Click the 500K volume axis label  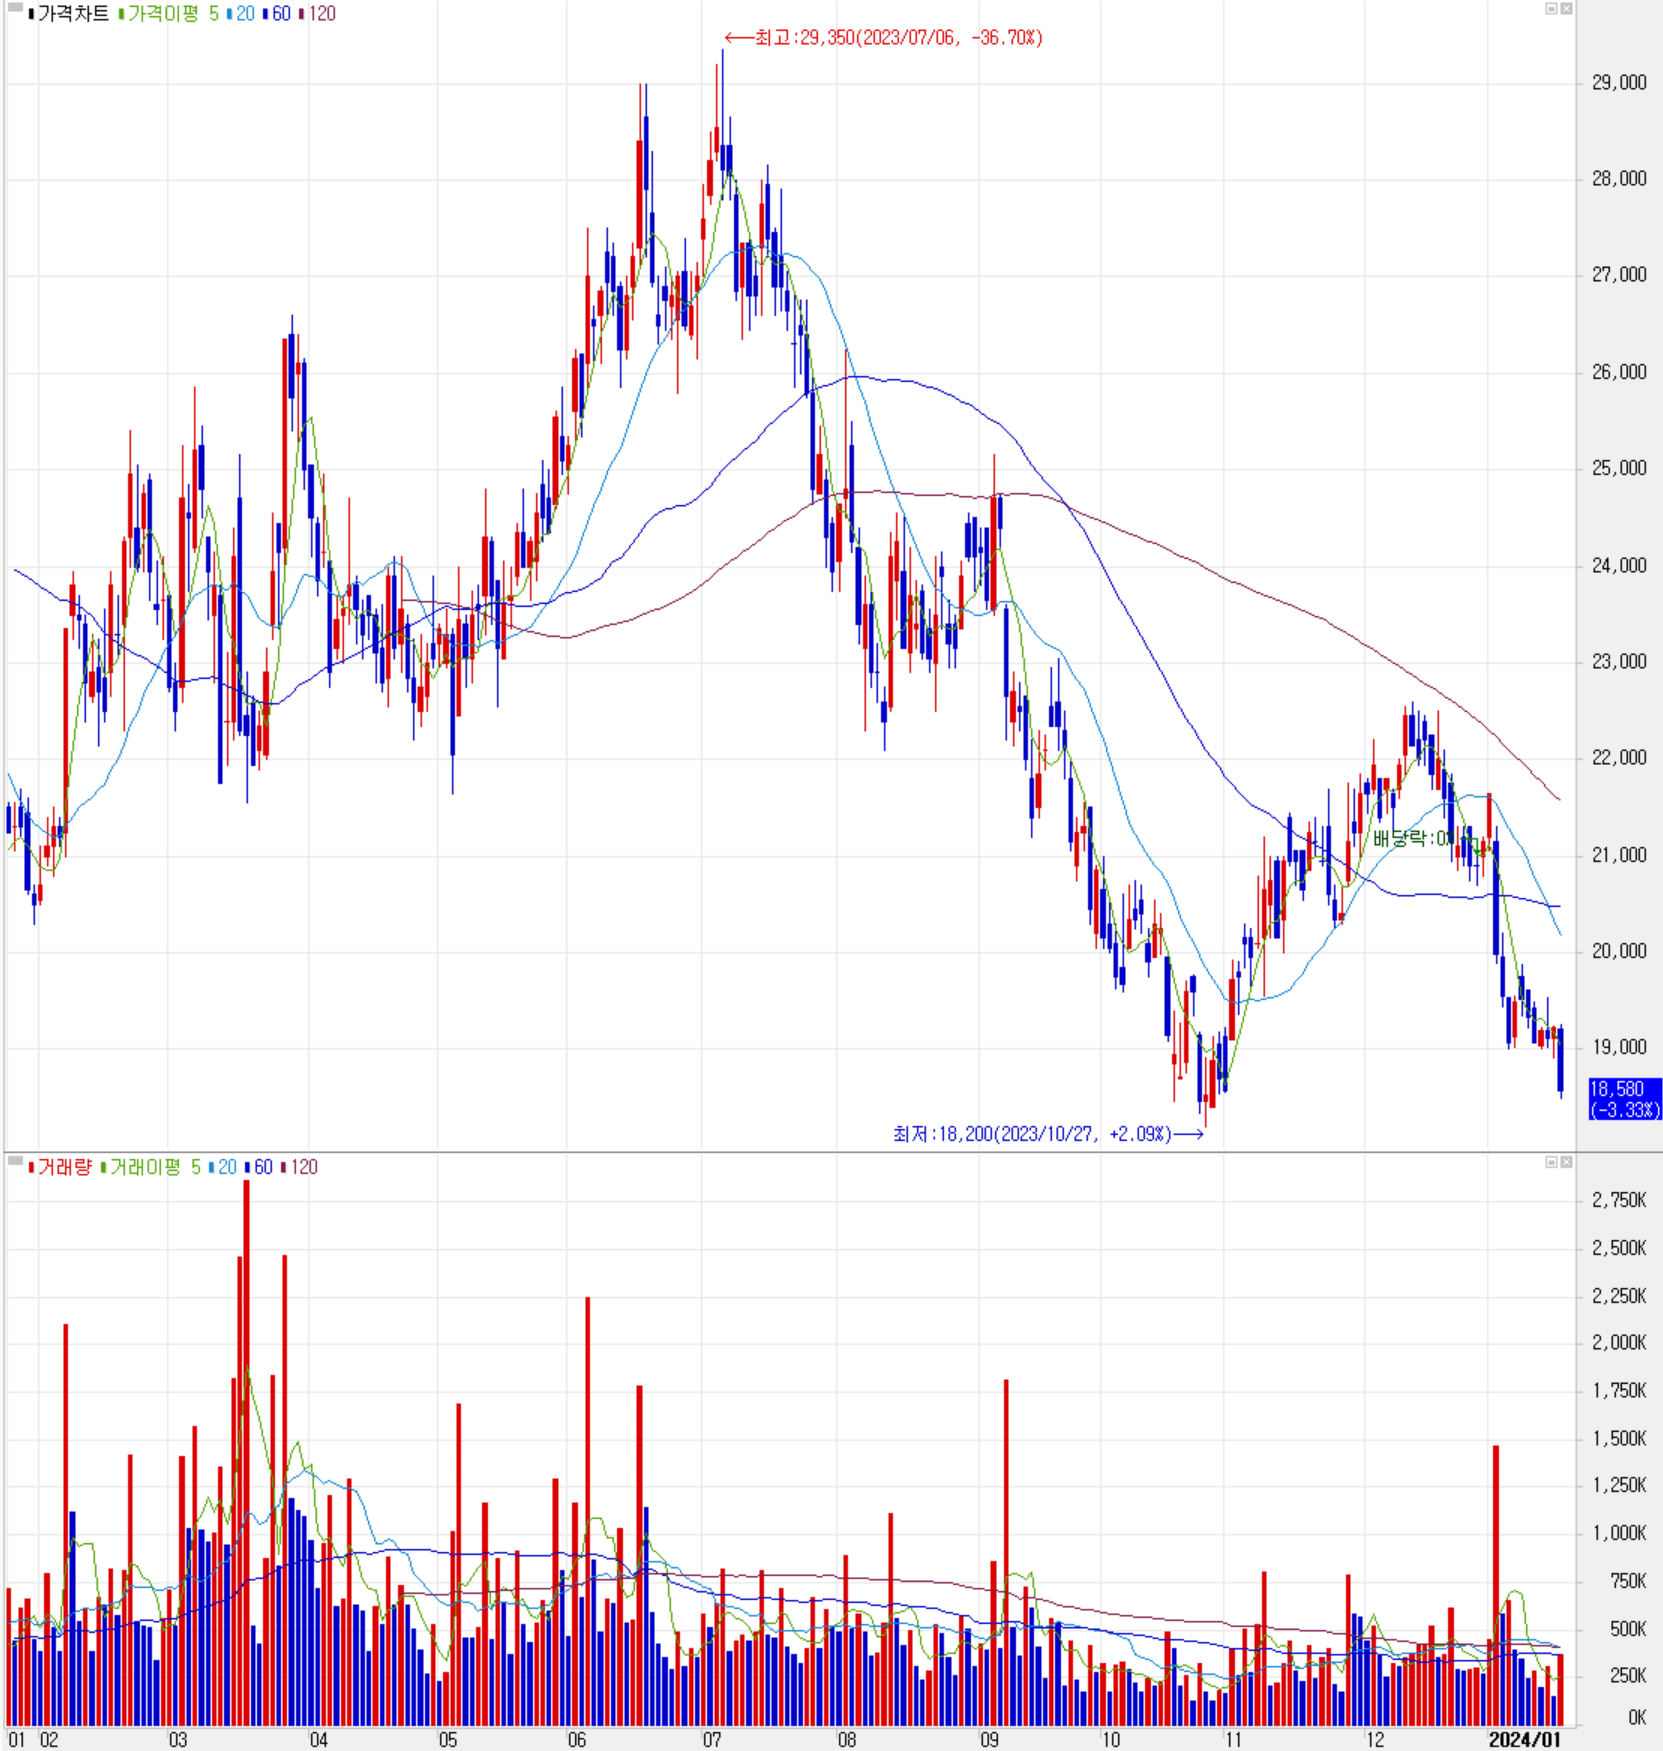point(1628,1629)
